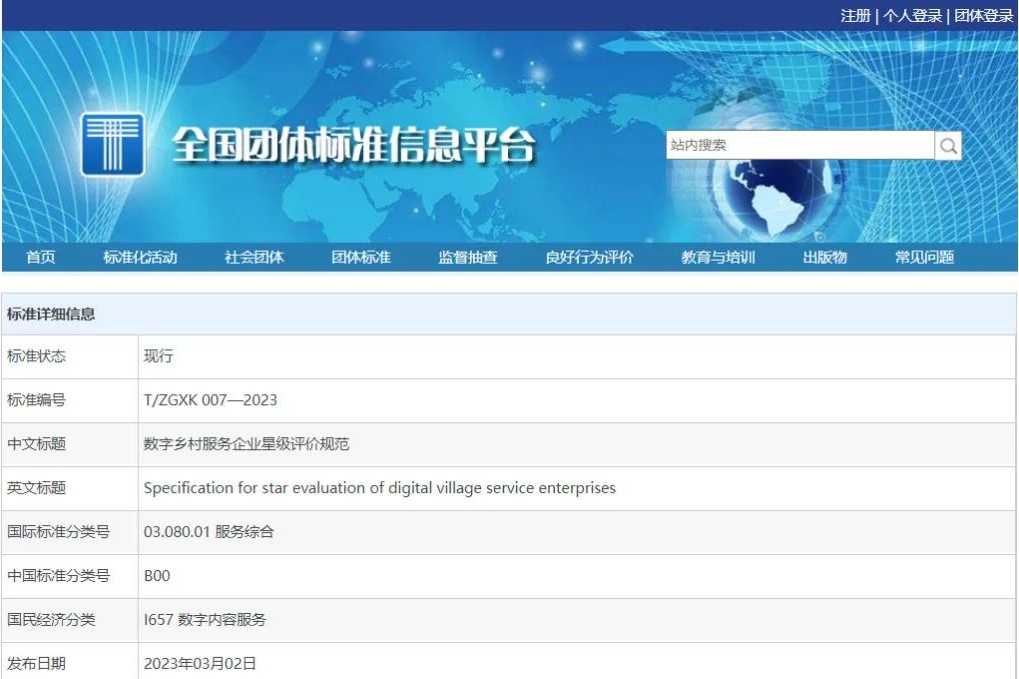1019x679 pixels.
Task: Click the 全国团体标准信息平台 site title
Action: [353, 146]
